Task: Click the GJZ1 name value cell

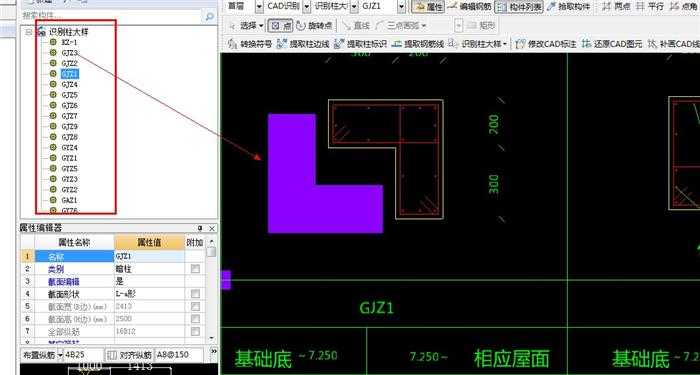Action: coord(150,256)
